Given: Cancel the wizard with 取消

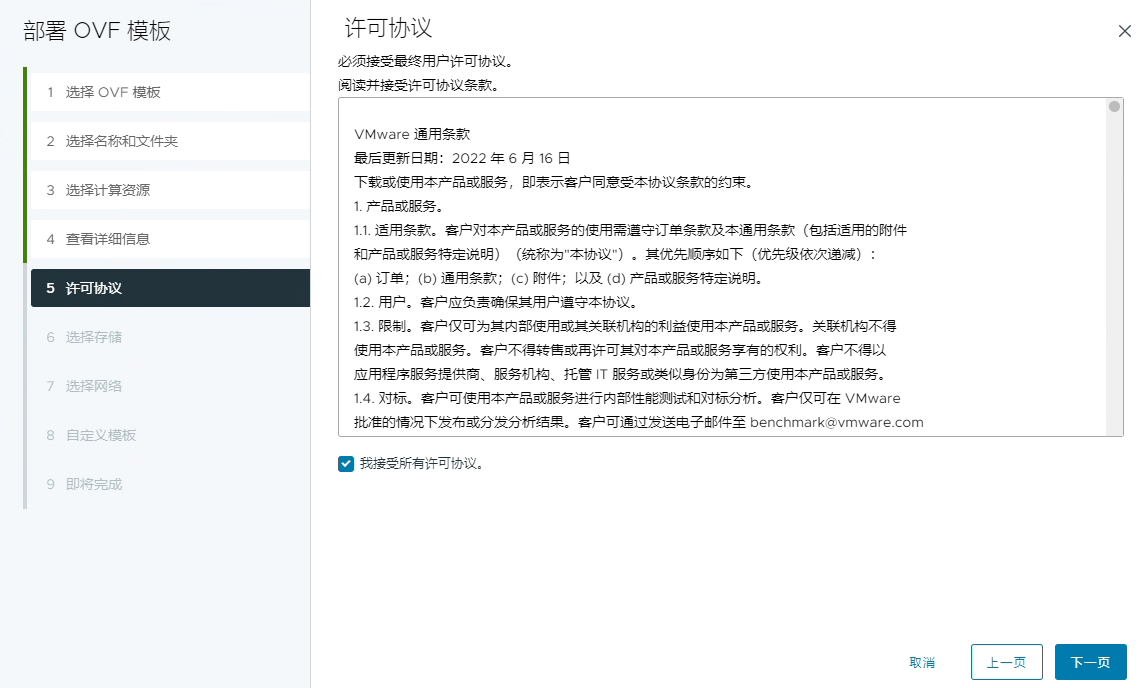Looking at the screenshot, I should (922, 662).
